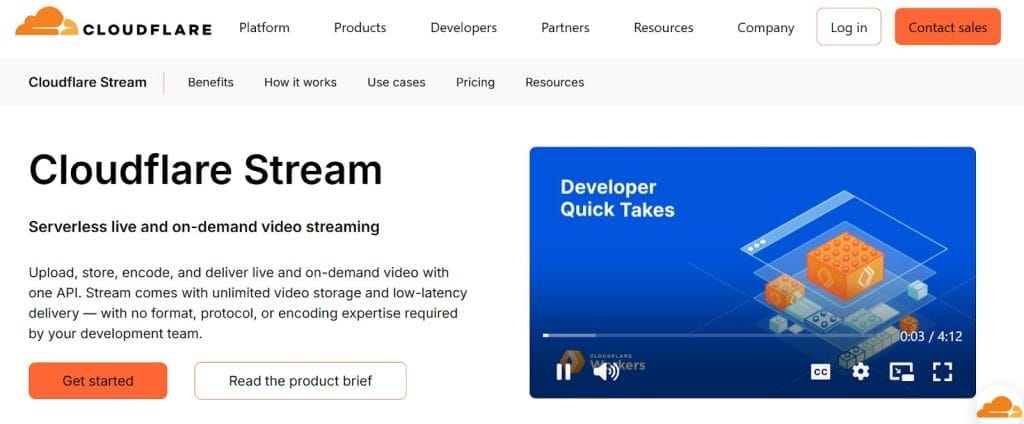Open the Company menu
This screenshot has height=424, width=1024.
(766, 27)
